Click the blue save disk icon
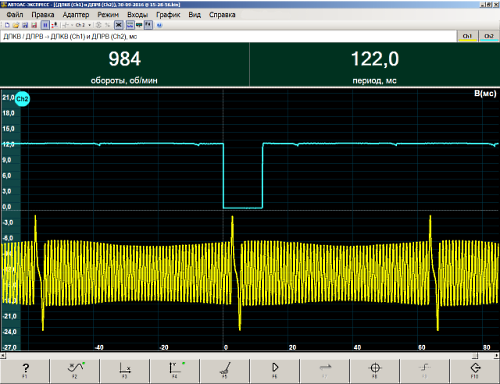 (25, 25)
